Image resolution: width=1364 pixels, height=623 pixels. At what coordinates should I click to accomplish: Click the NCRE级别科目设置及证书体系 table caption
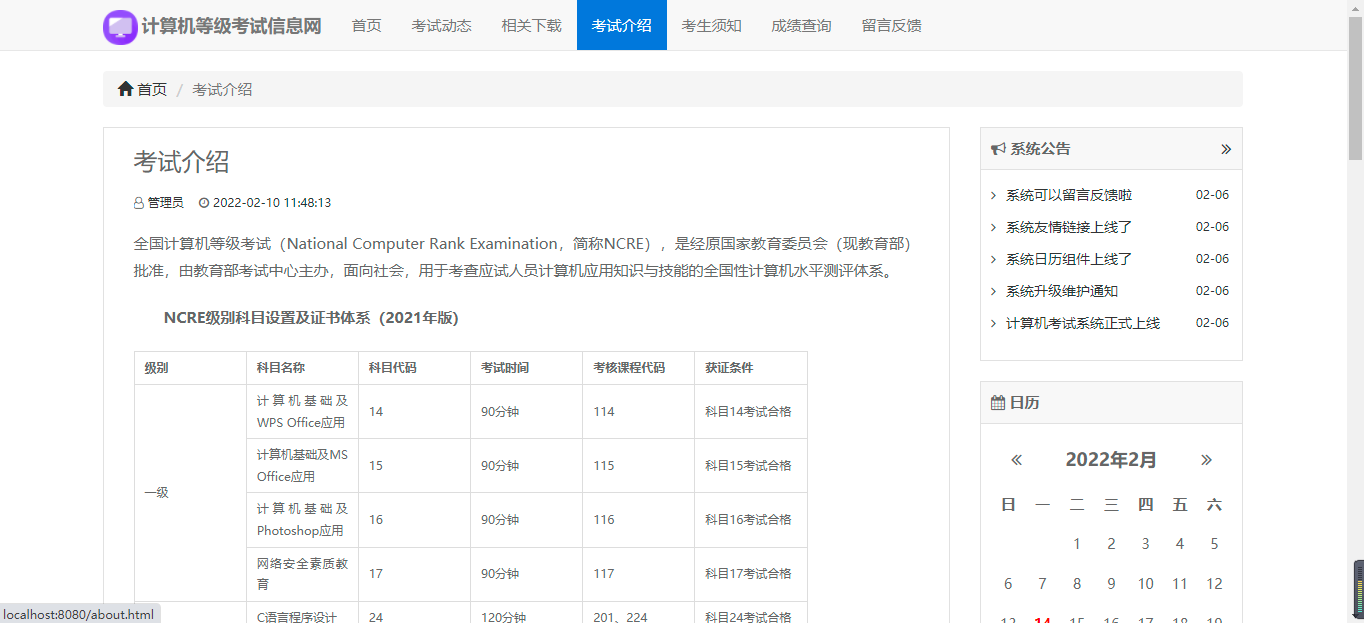click(311, 318)
